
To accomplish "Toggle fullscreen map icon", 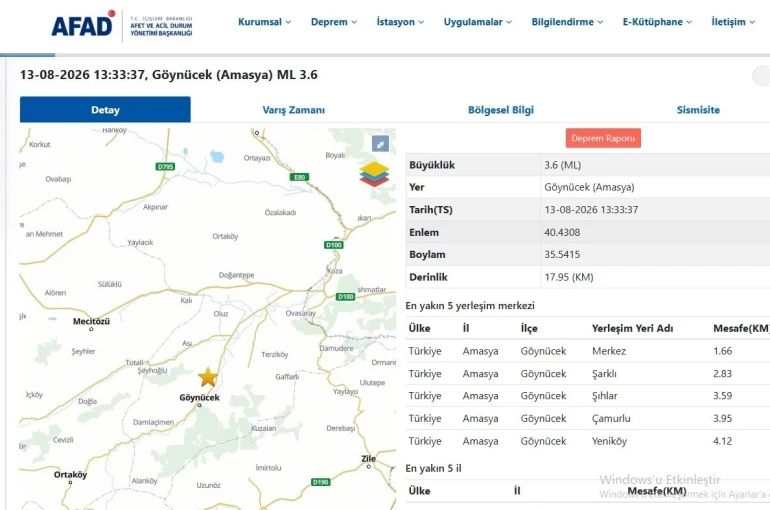I will pos(381,144).
